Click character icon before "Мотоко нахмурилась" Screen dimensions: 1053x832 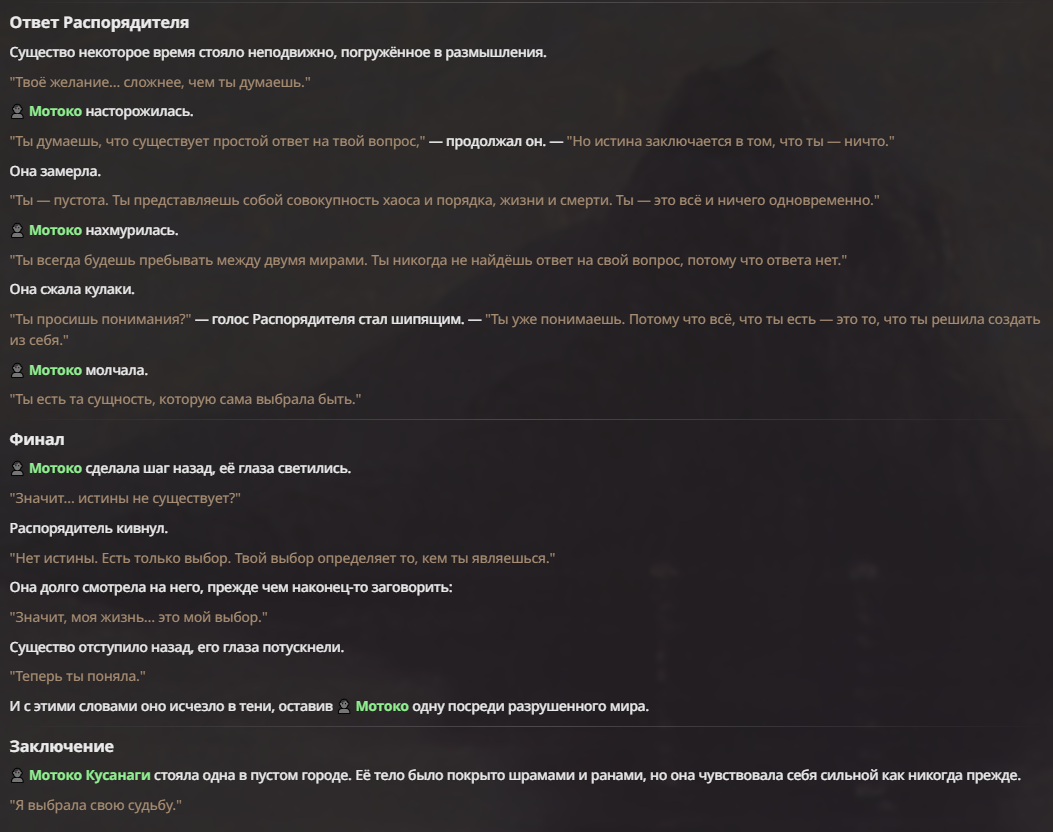tap(17, 230)
